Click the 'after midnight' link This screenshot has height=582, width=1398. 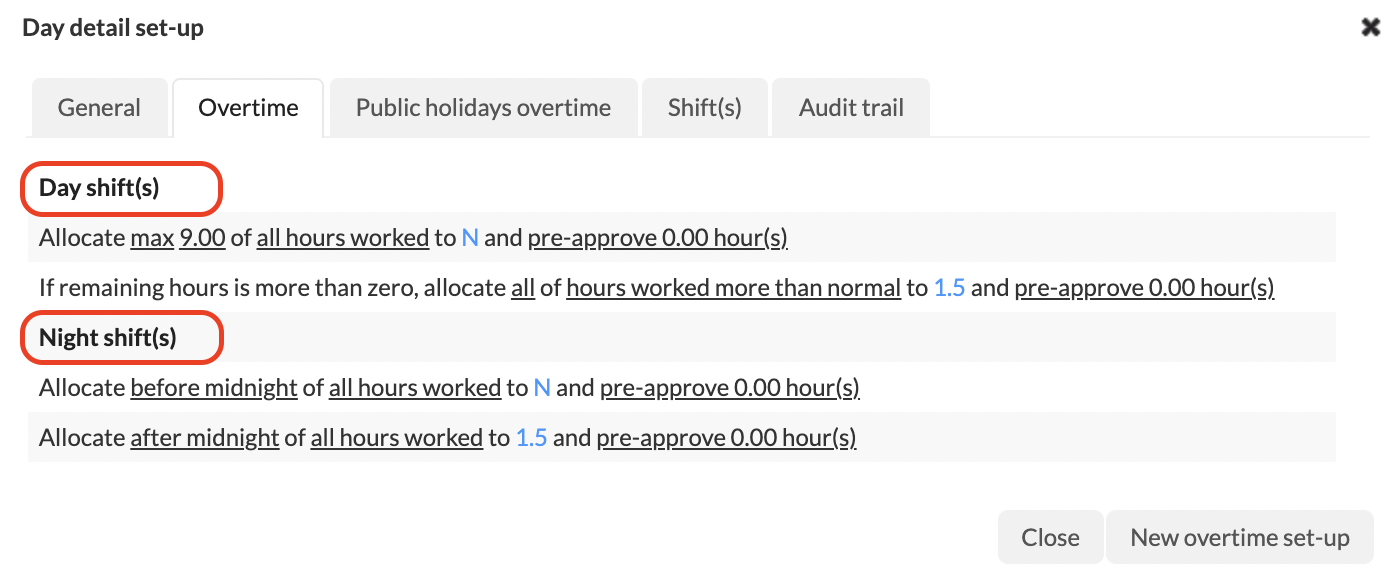coord(205,438)
